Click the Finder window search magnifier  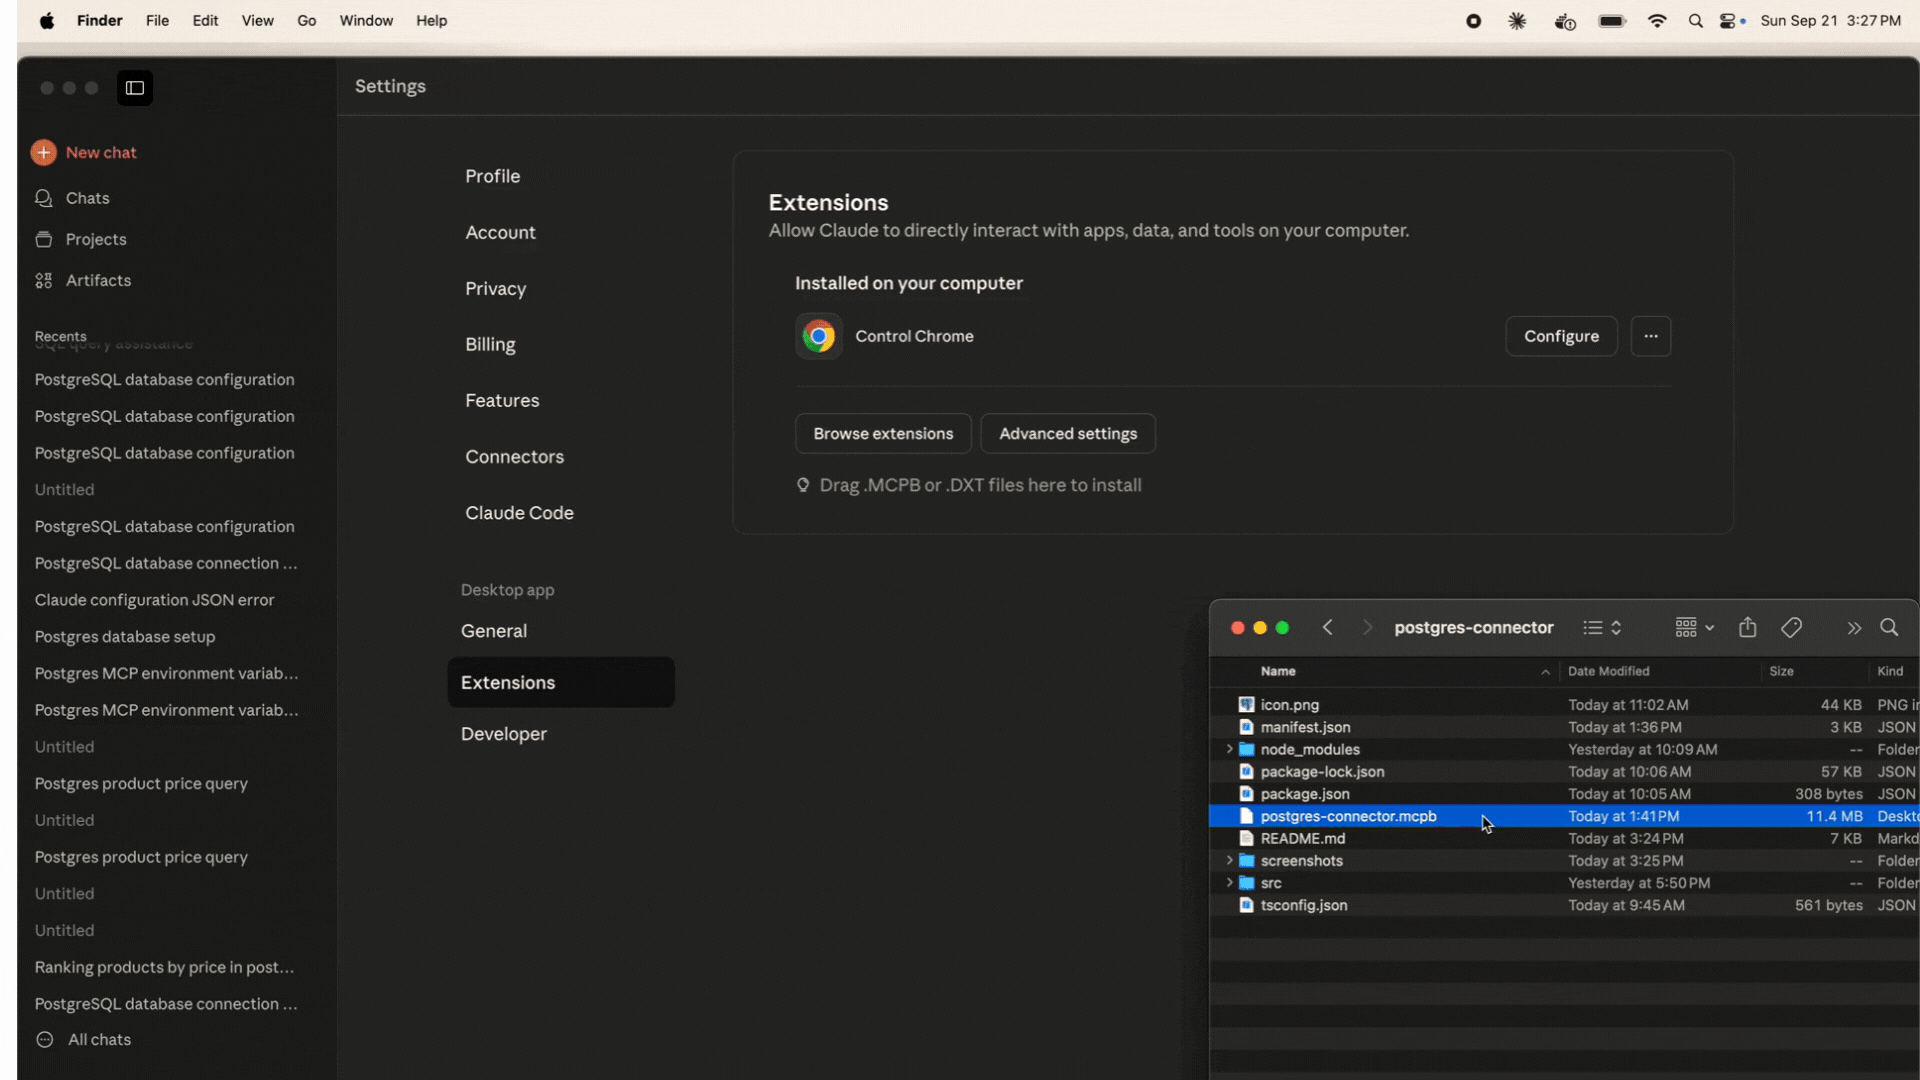[x=1889, y=627]
